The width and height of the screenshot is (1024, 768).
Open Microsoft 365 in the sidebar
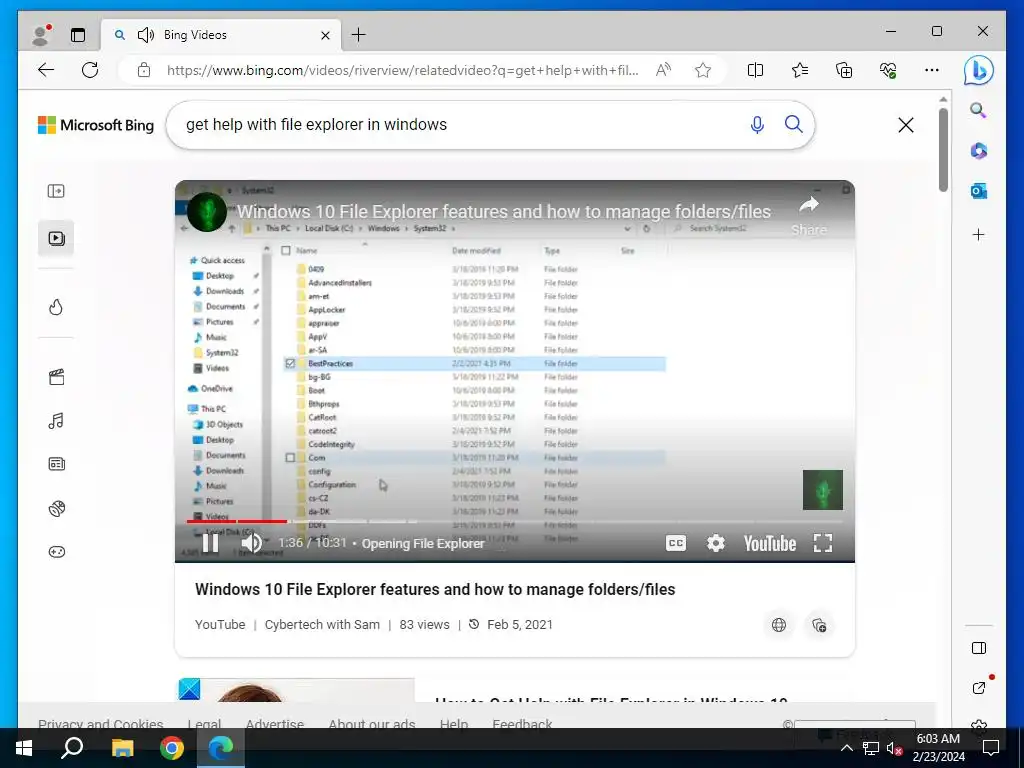(x=978, y=151)
